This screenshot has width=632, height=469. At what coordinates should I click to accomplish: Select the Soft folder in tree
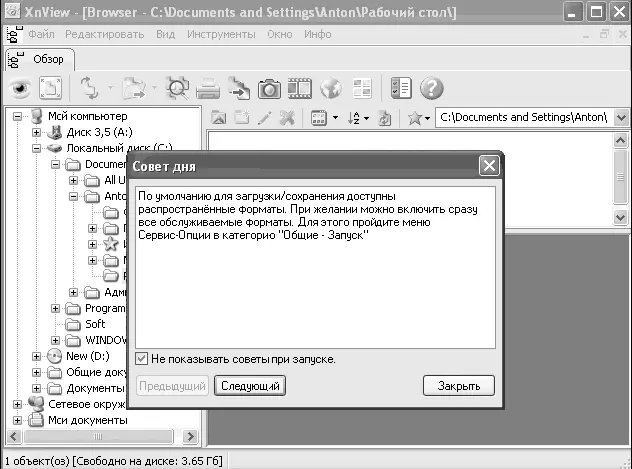point(95,324)
